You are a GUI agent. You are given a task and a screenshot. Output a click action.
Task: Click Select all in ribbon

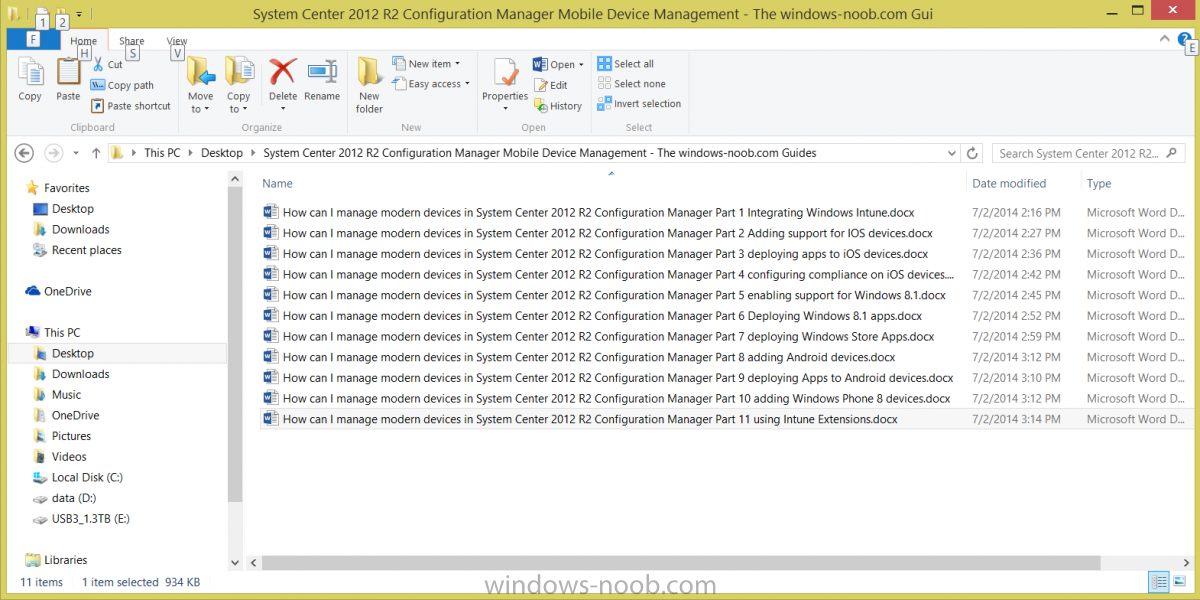625,64
